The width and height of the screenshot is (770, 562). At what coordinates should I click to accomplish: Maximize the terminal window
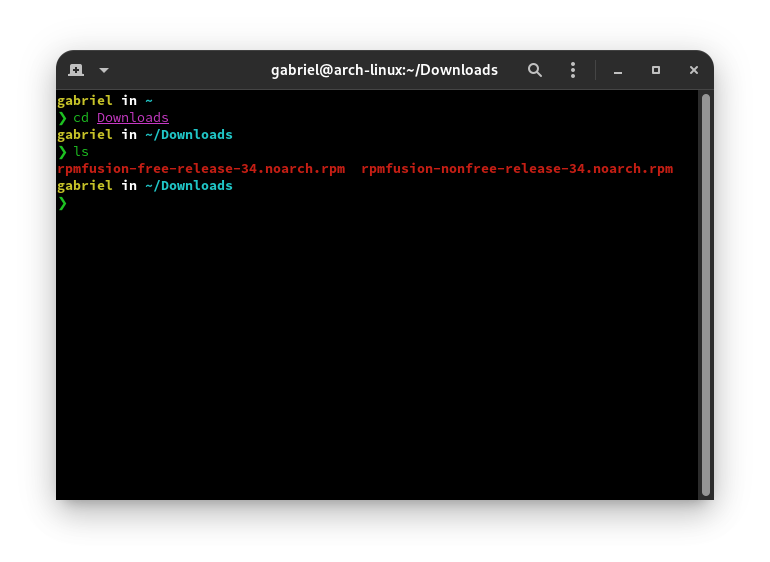pos(656,70)
